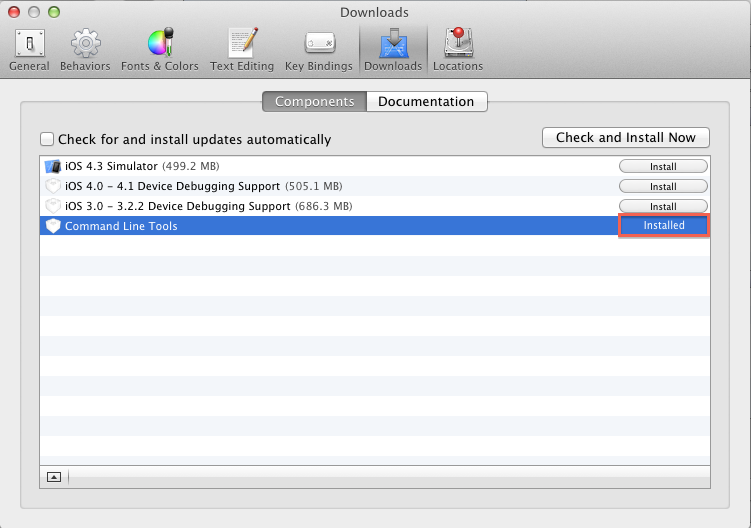Click the iOS 4.3 Simulator icon
Image resolution: width=751 pixels, height=528 pixels.
tap(53, 166)
